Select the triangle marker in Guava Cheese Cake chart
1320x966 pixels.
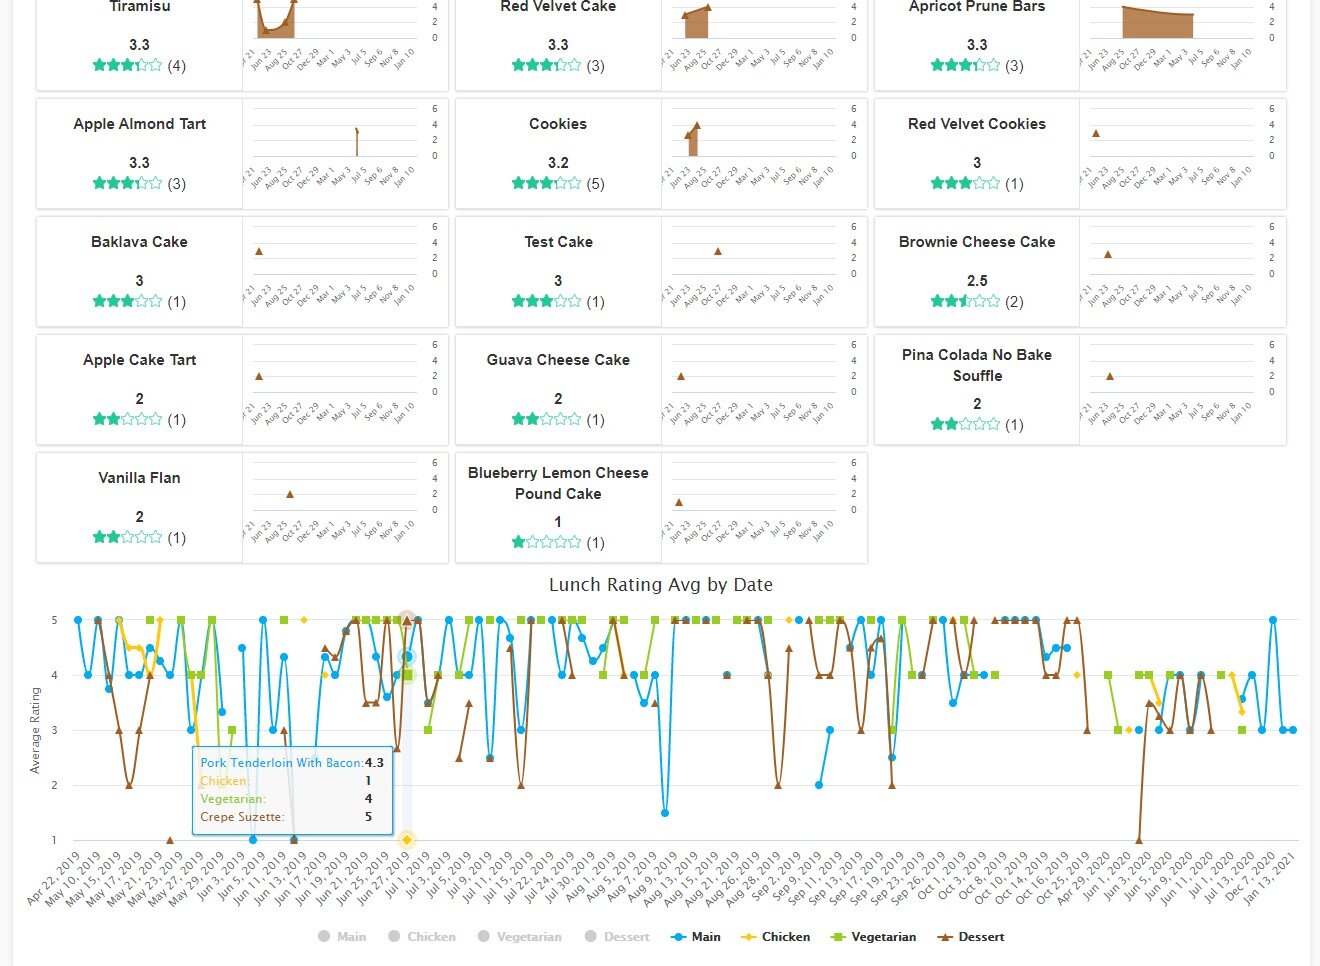tap(681, 376)
